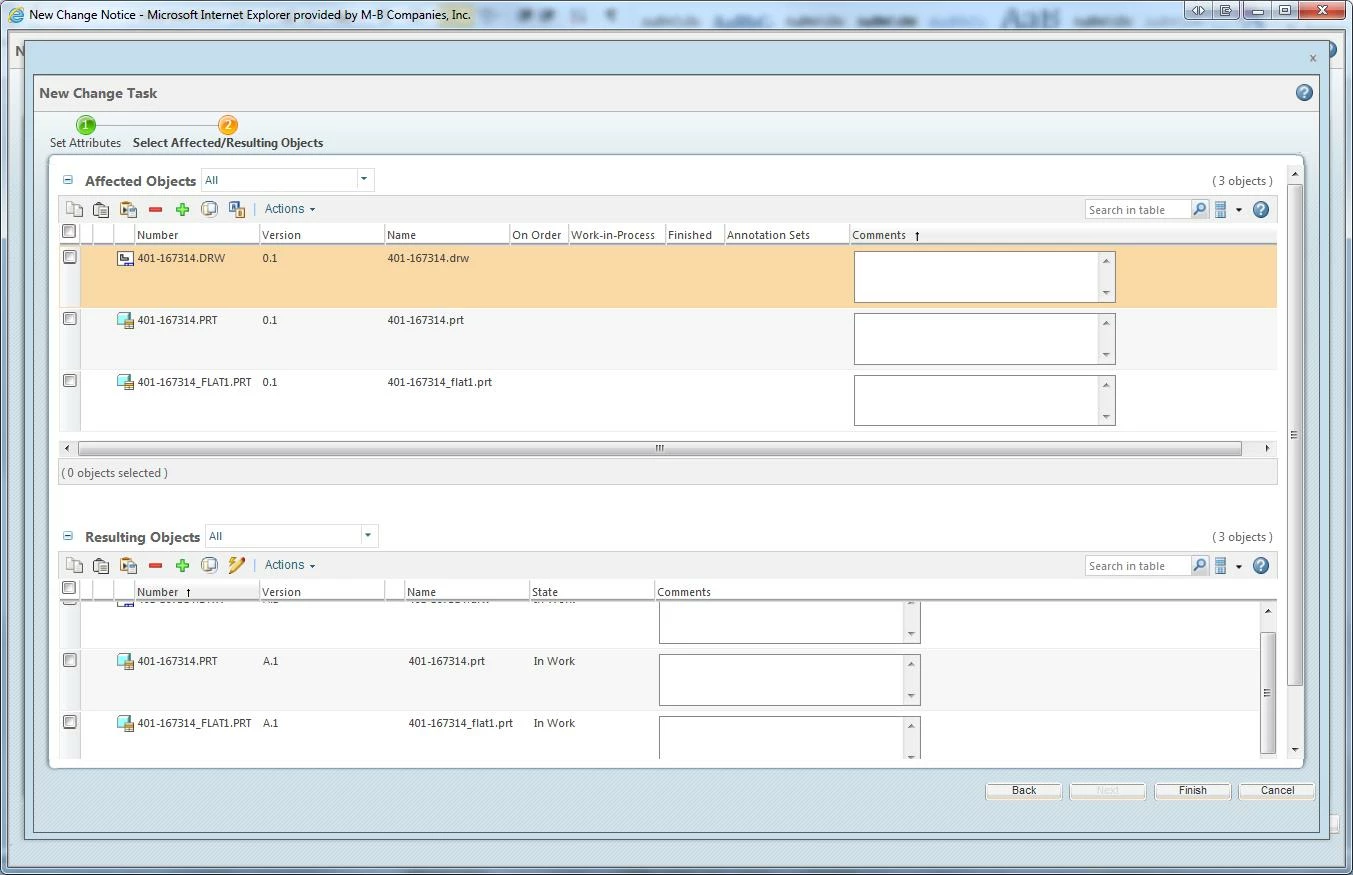Click the Cancel button
Screen dimensions: 1353x875
[1277, 790]
